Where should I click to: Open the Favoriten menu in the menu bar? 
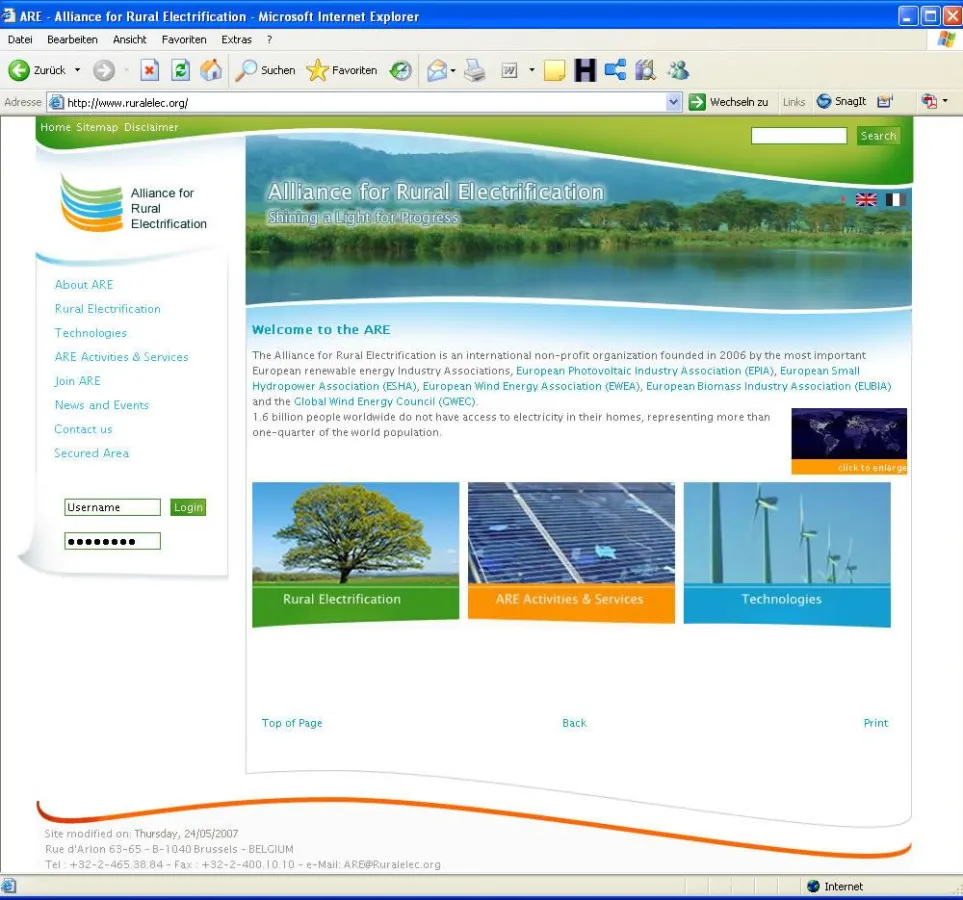click(184, 39)
